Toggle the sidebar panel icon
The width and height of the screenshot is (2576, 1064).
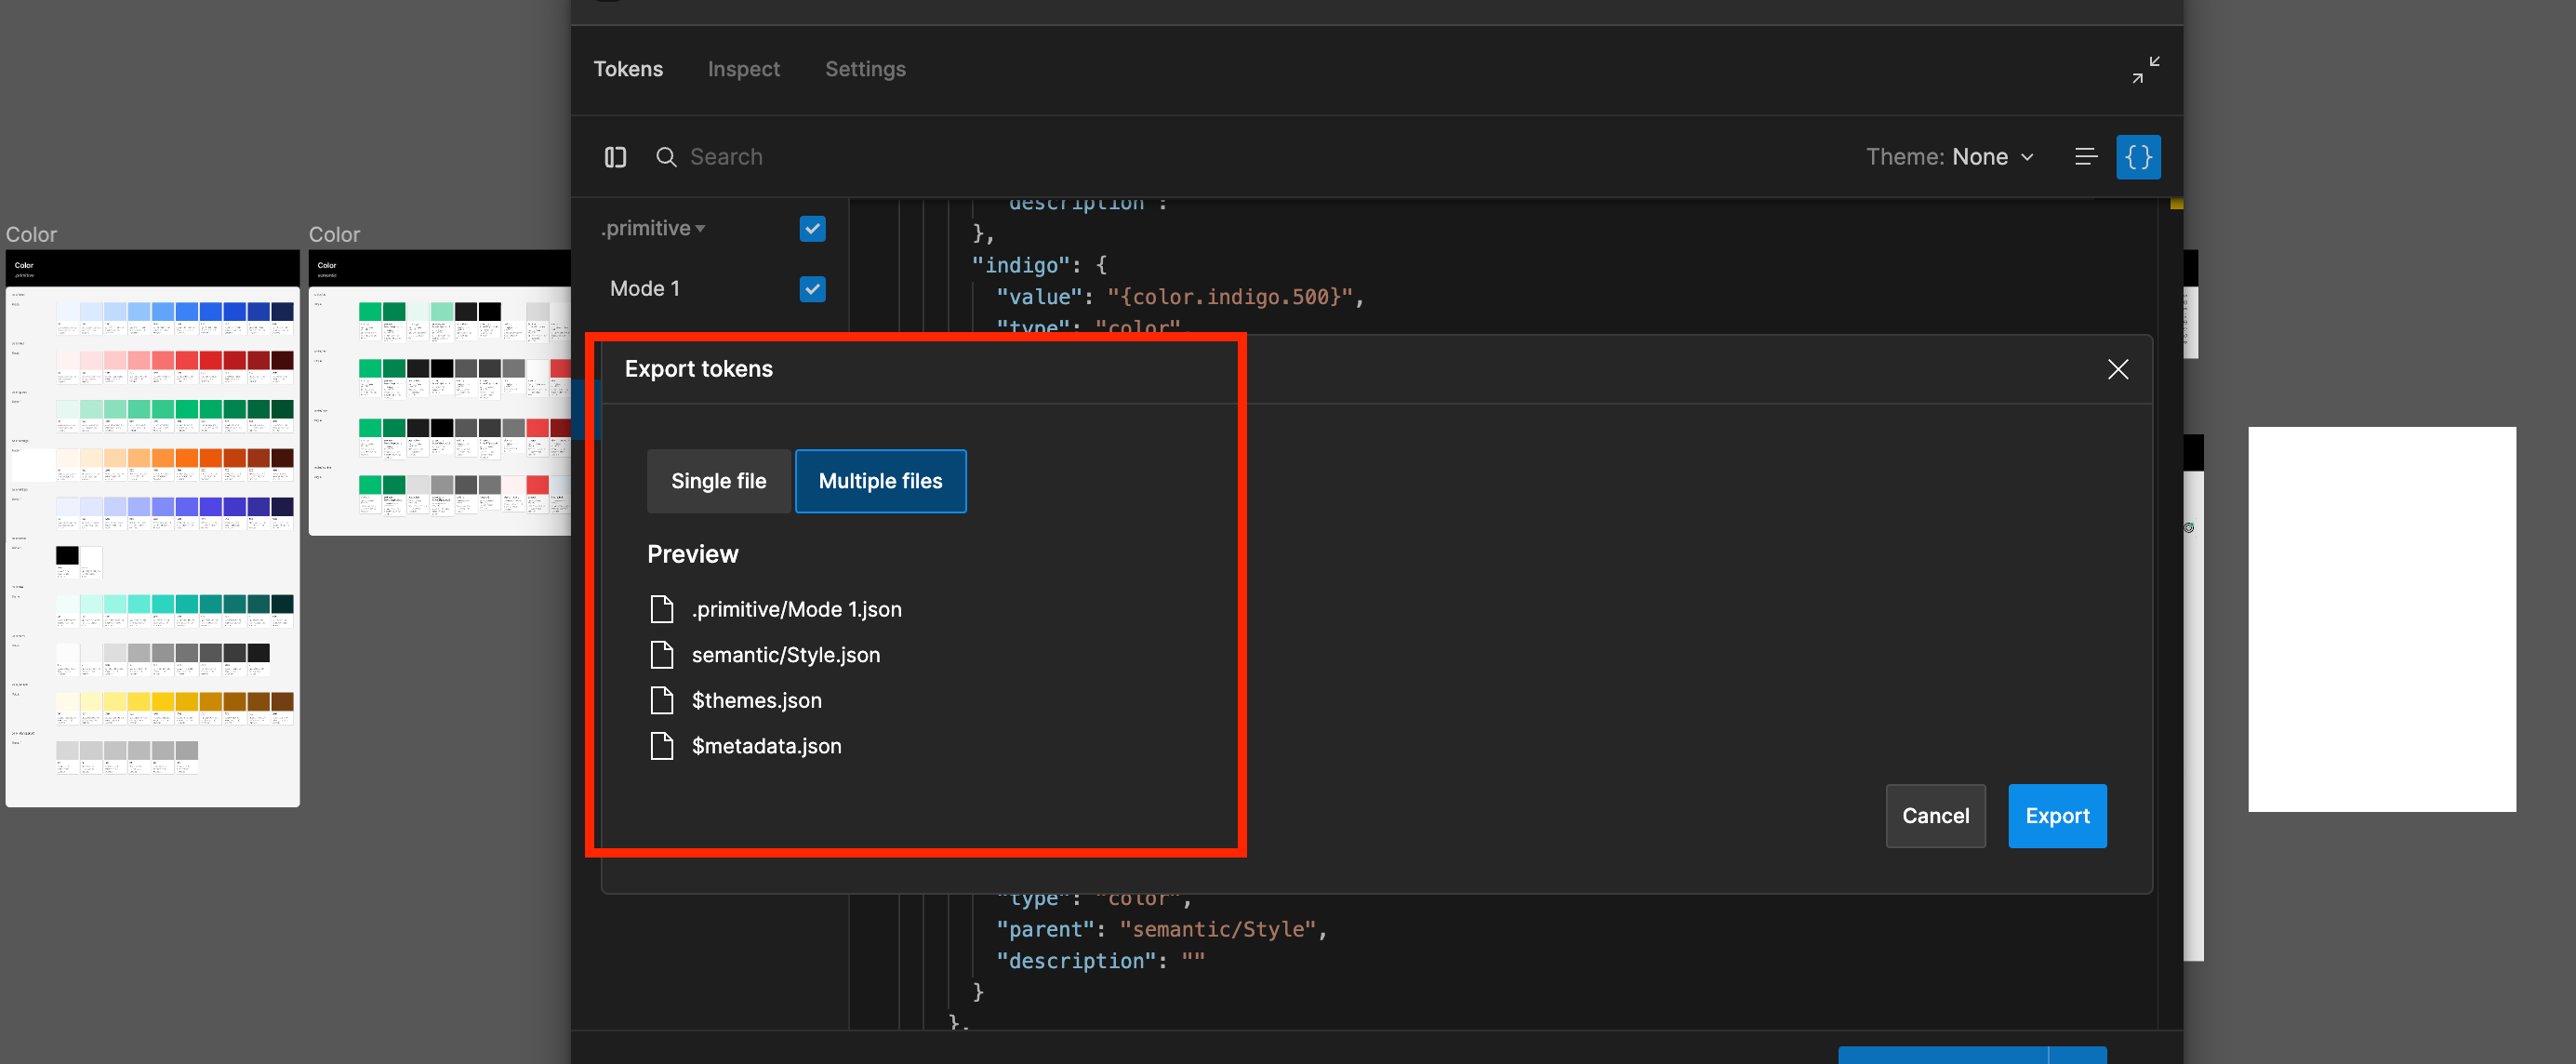(x=615, y=157)
